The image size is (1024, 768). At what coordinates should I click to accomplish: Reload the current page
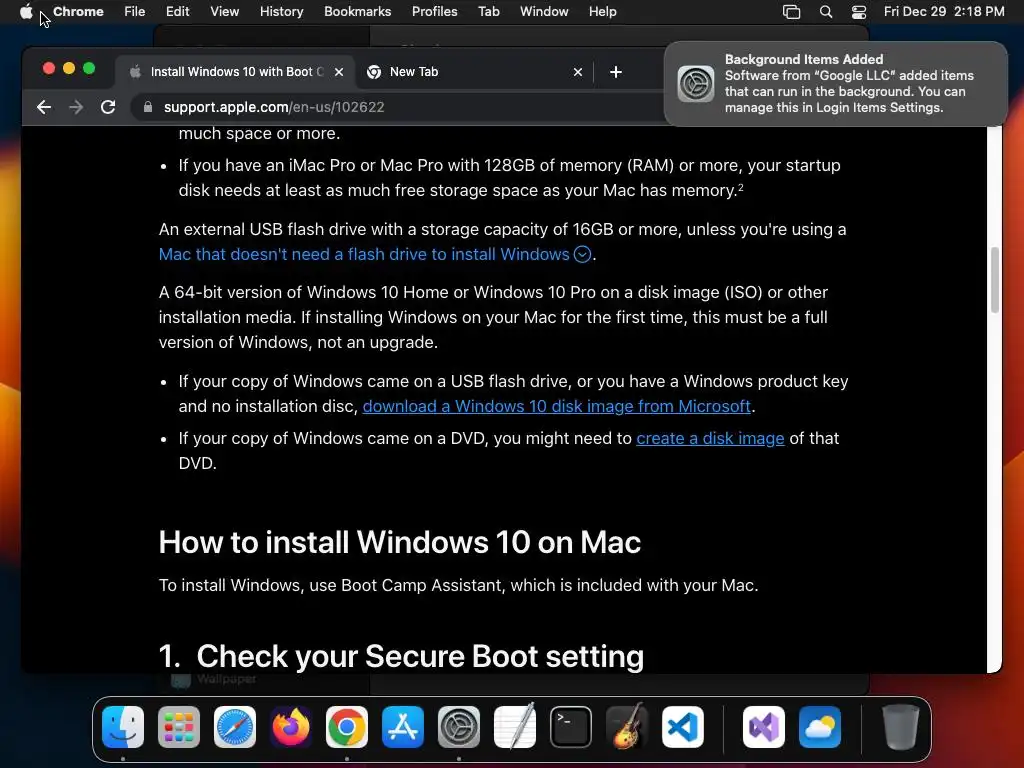tap(108, 107)
